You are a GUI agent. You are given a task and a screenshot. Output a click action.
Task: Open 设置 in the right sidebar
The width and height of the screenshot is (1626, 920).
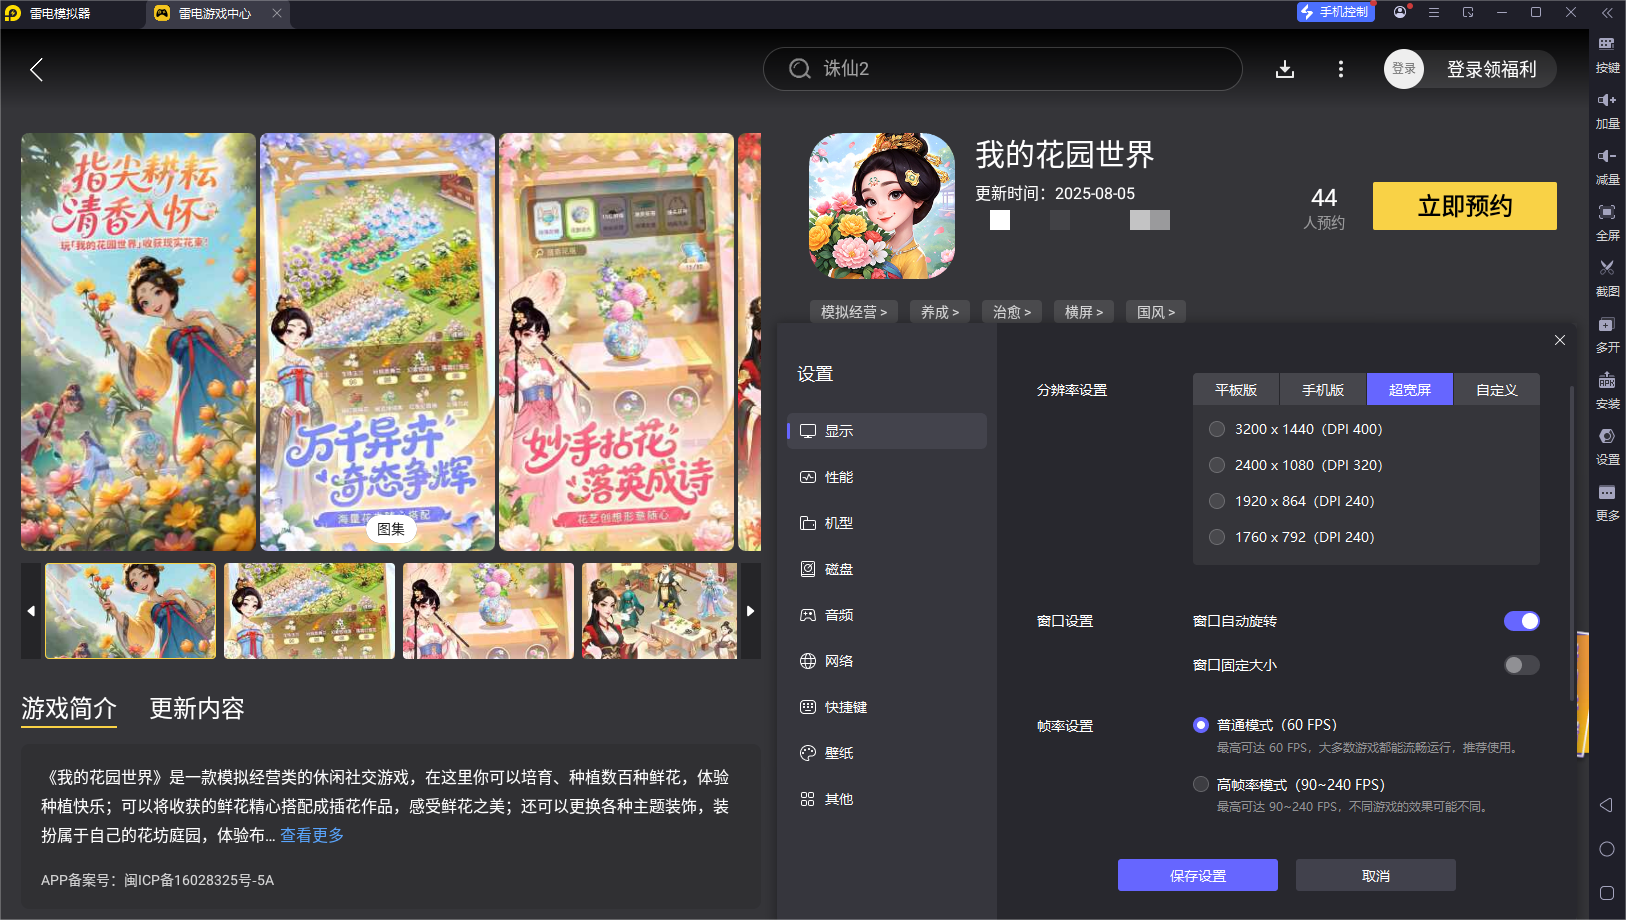pos(1607,446)
